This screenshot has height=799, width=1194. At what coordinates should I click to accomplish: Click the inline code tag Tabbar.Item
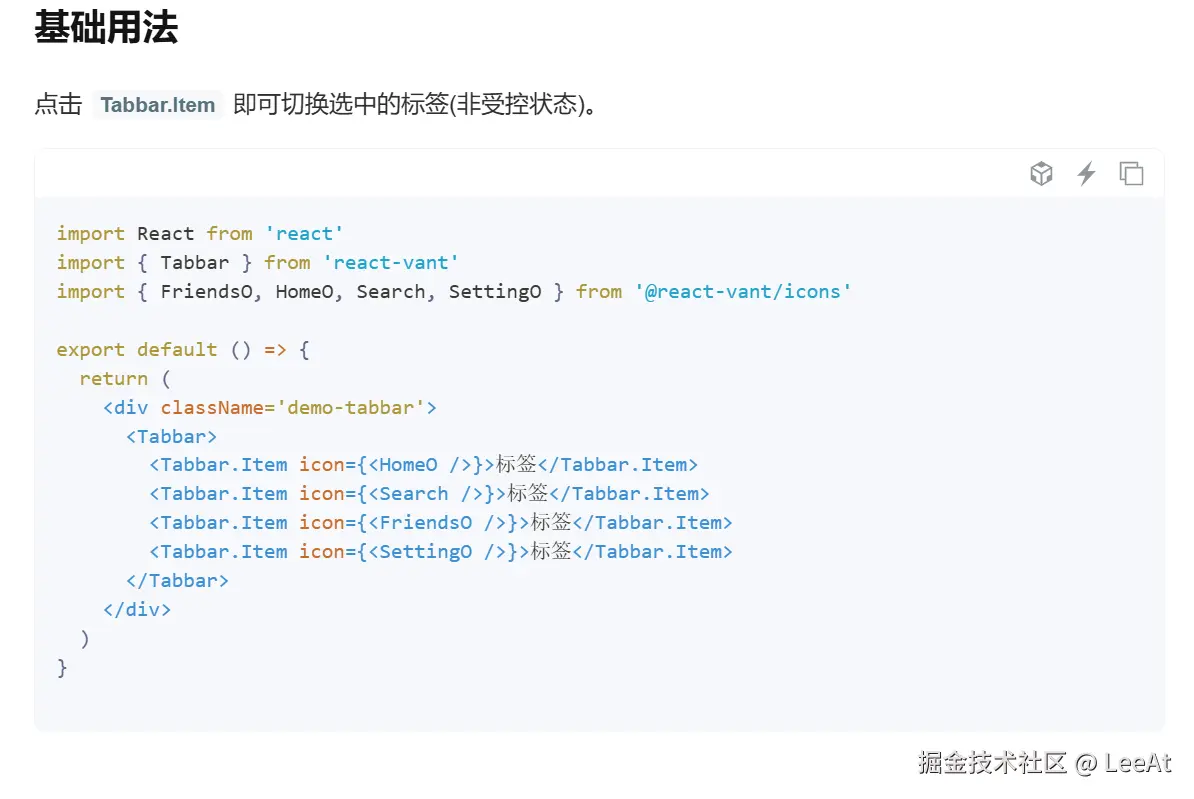(x=158, y=104)
